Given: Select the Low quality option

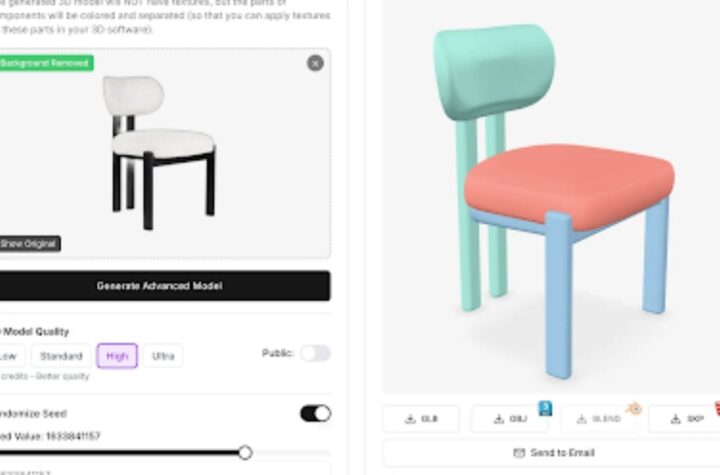Looking at the screenshot, I should 9,356.
